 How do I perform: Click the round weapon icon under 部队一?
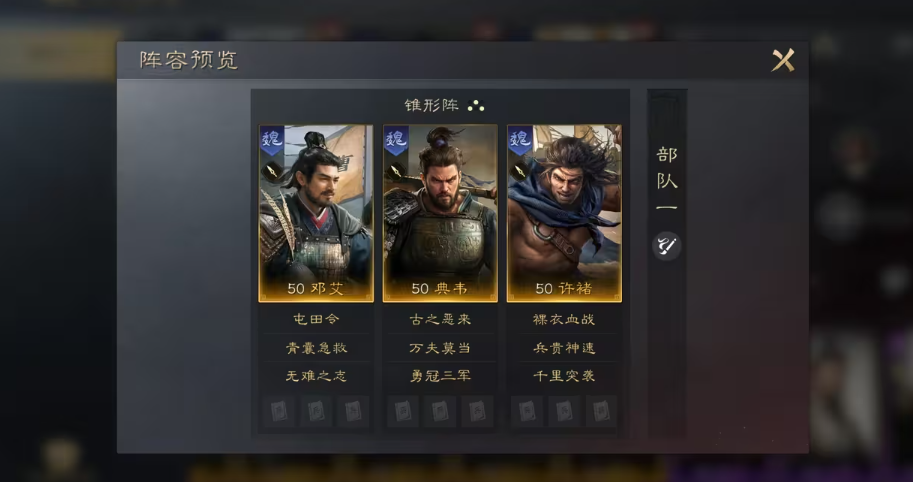[x=667, y=246]
